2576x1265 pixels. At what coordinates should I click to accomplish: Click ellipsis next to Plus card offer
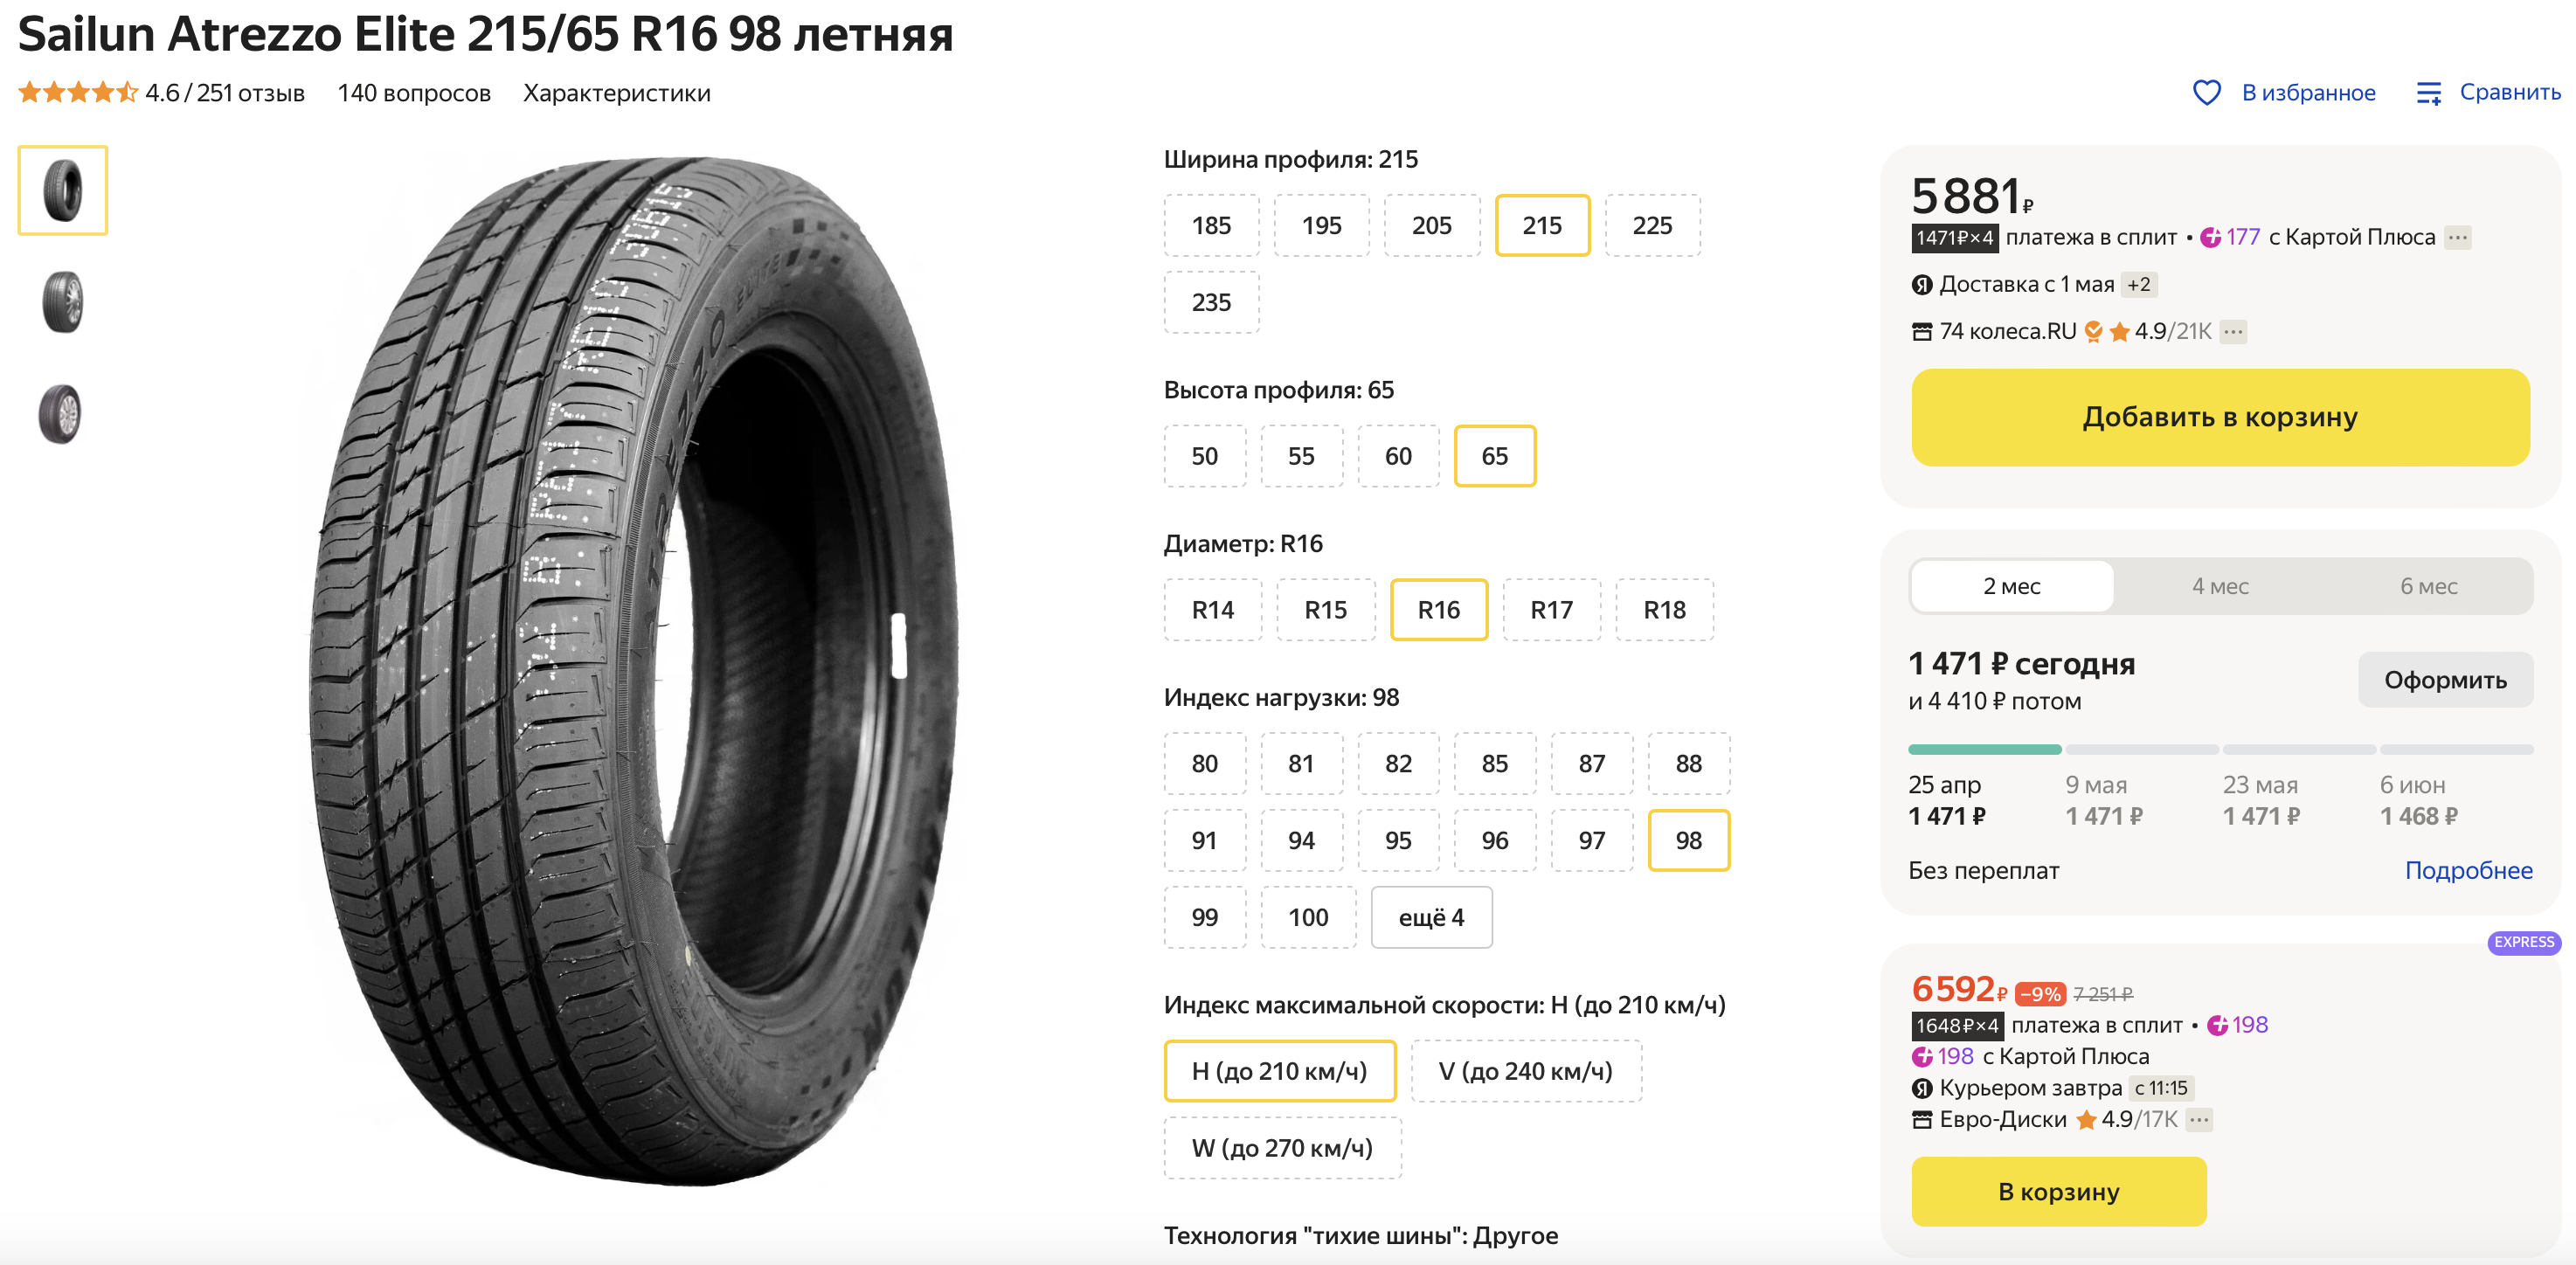click(x=2457, y=238)
